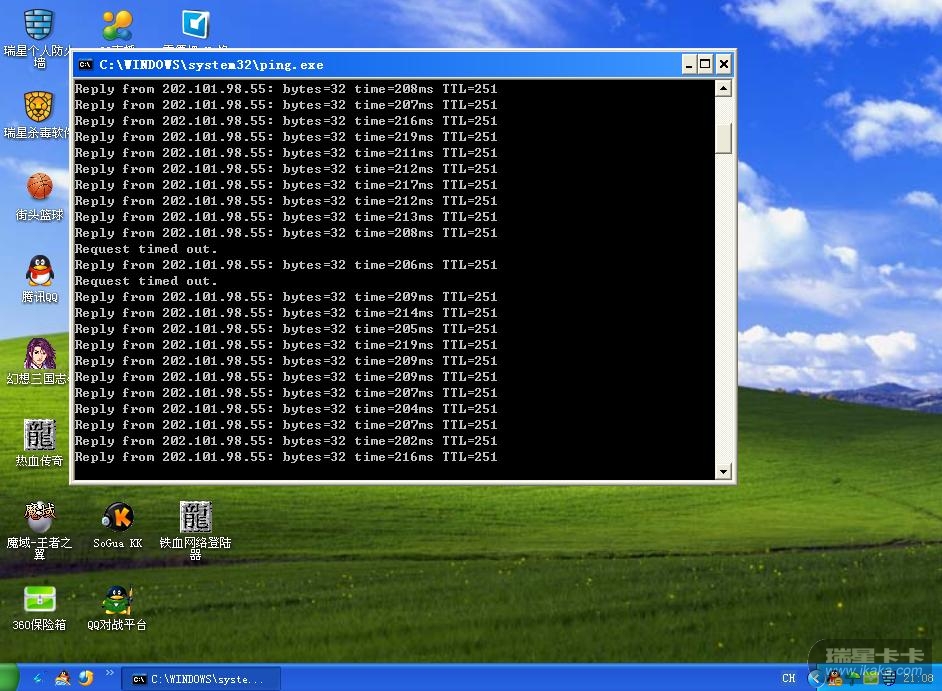Maximize the ping.exe console window
This screenshot has height=691, width=942.
tap(706, 65)
